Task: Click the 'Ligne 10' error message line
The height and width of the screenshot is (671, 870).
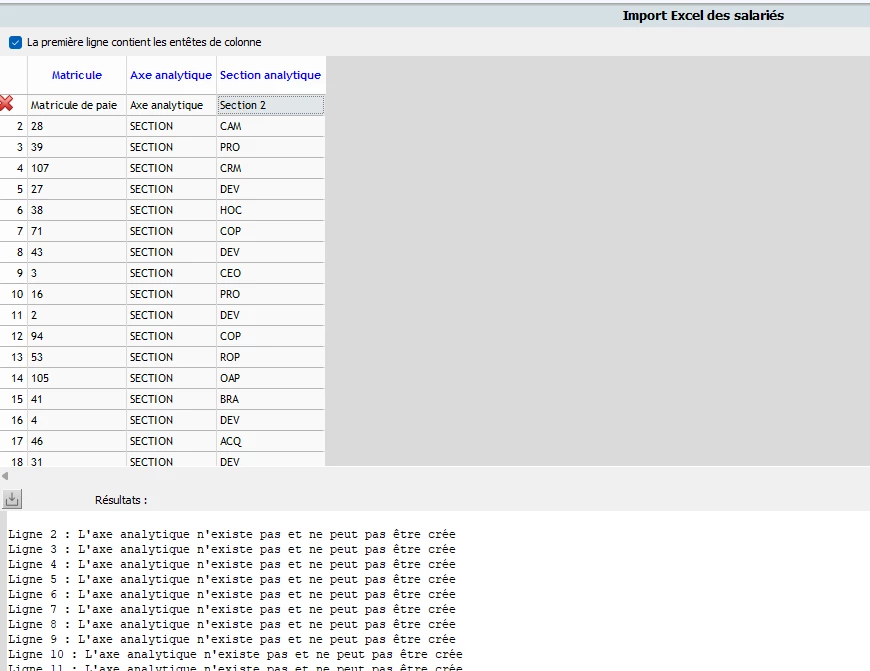Action: pyautogui.click(x=235, y=654)
